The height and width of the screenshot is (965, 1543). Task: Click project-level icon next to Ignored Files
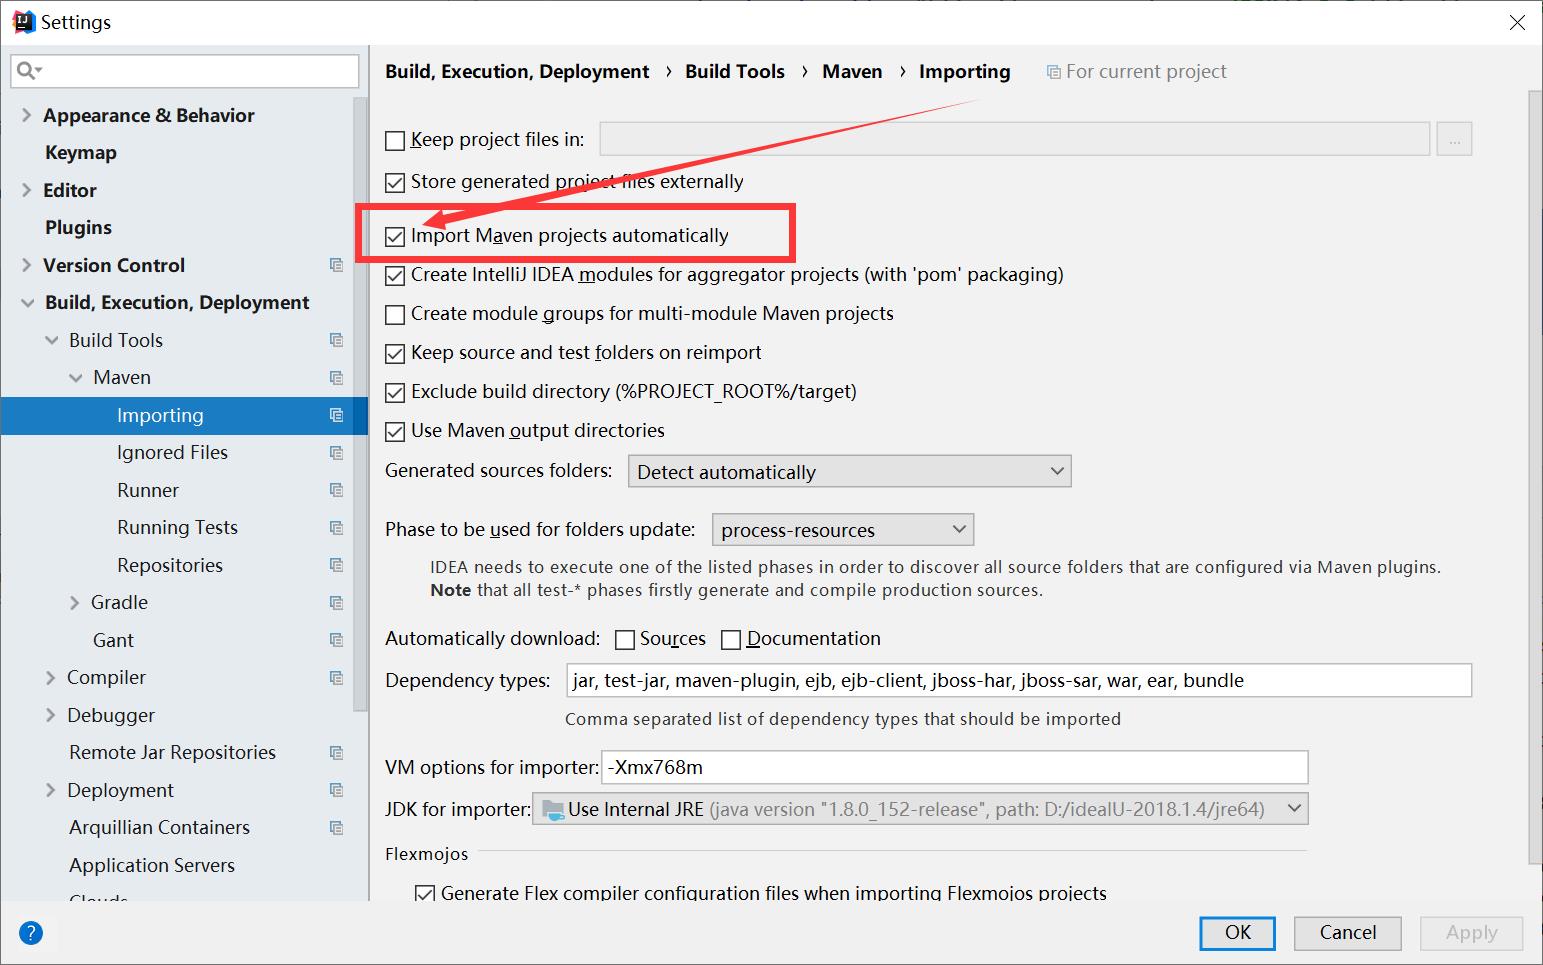tap(336, 453)
